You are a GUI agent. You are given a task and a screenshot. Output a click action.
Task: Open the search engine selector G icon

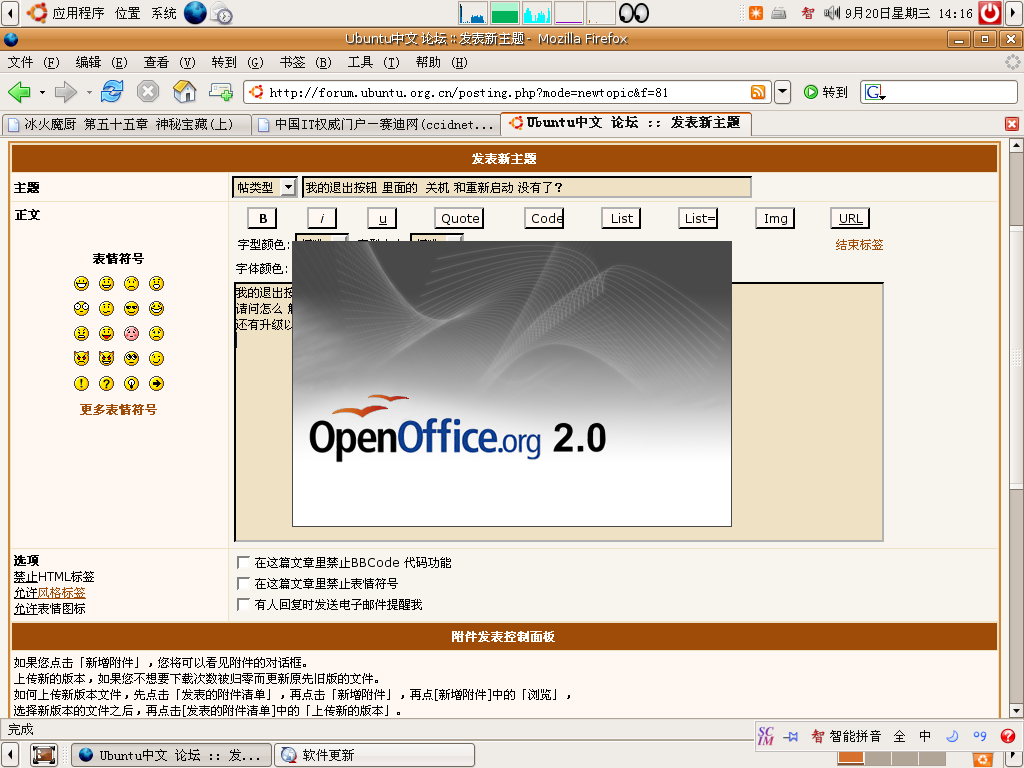(x=874, y=92)
